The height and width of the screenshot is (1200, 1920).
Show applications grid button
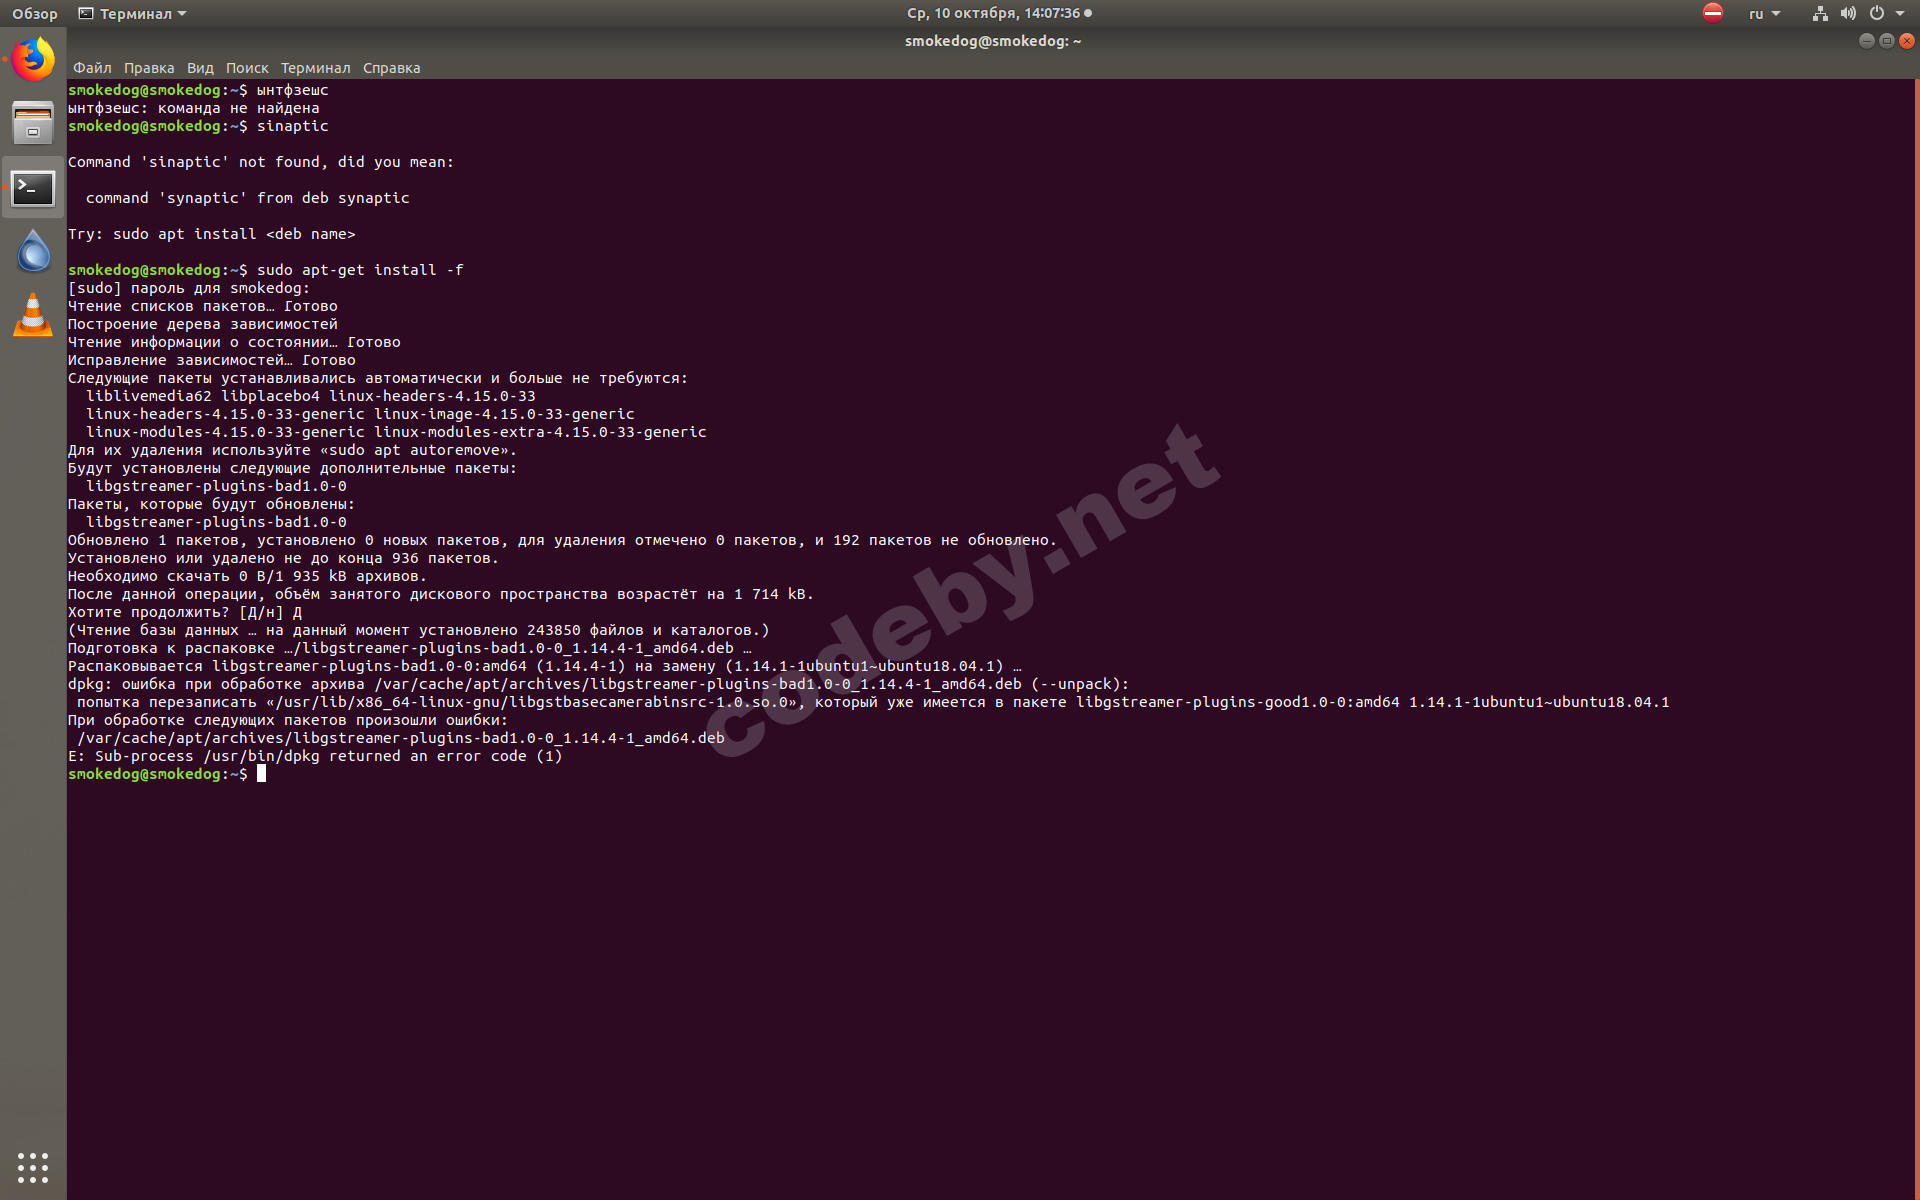pyautogui.click(x=33, y=1167)
